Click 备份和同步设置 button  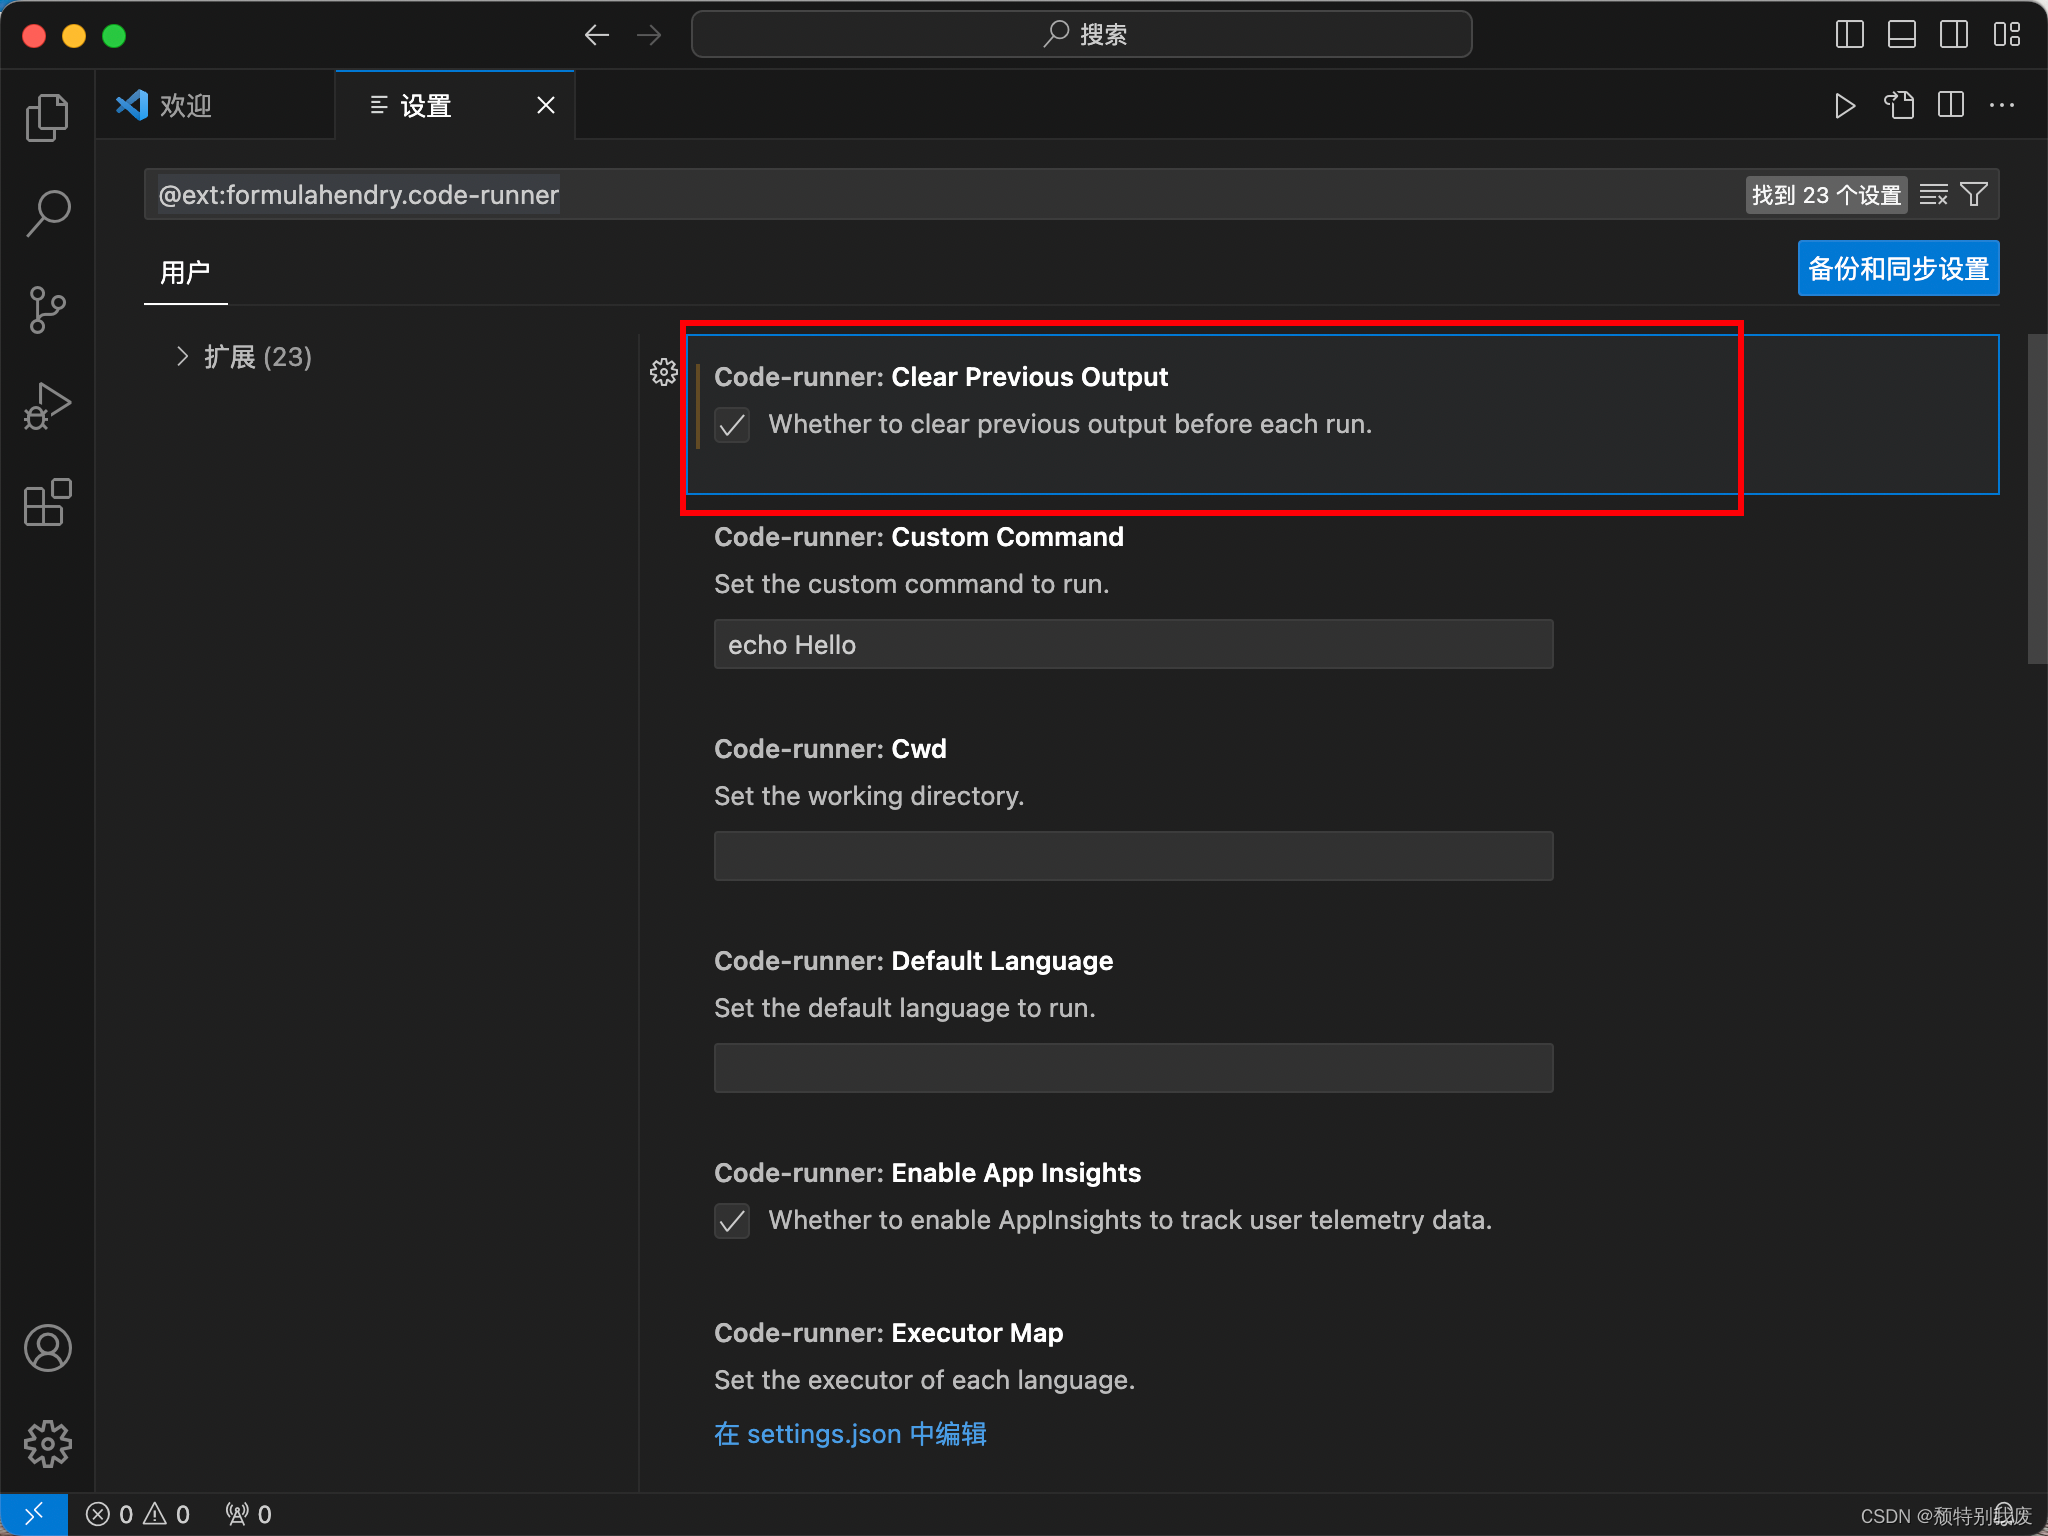1898,269
